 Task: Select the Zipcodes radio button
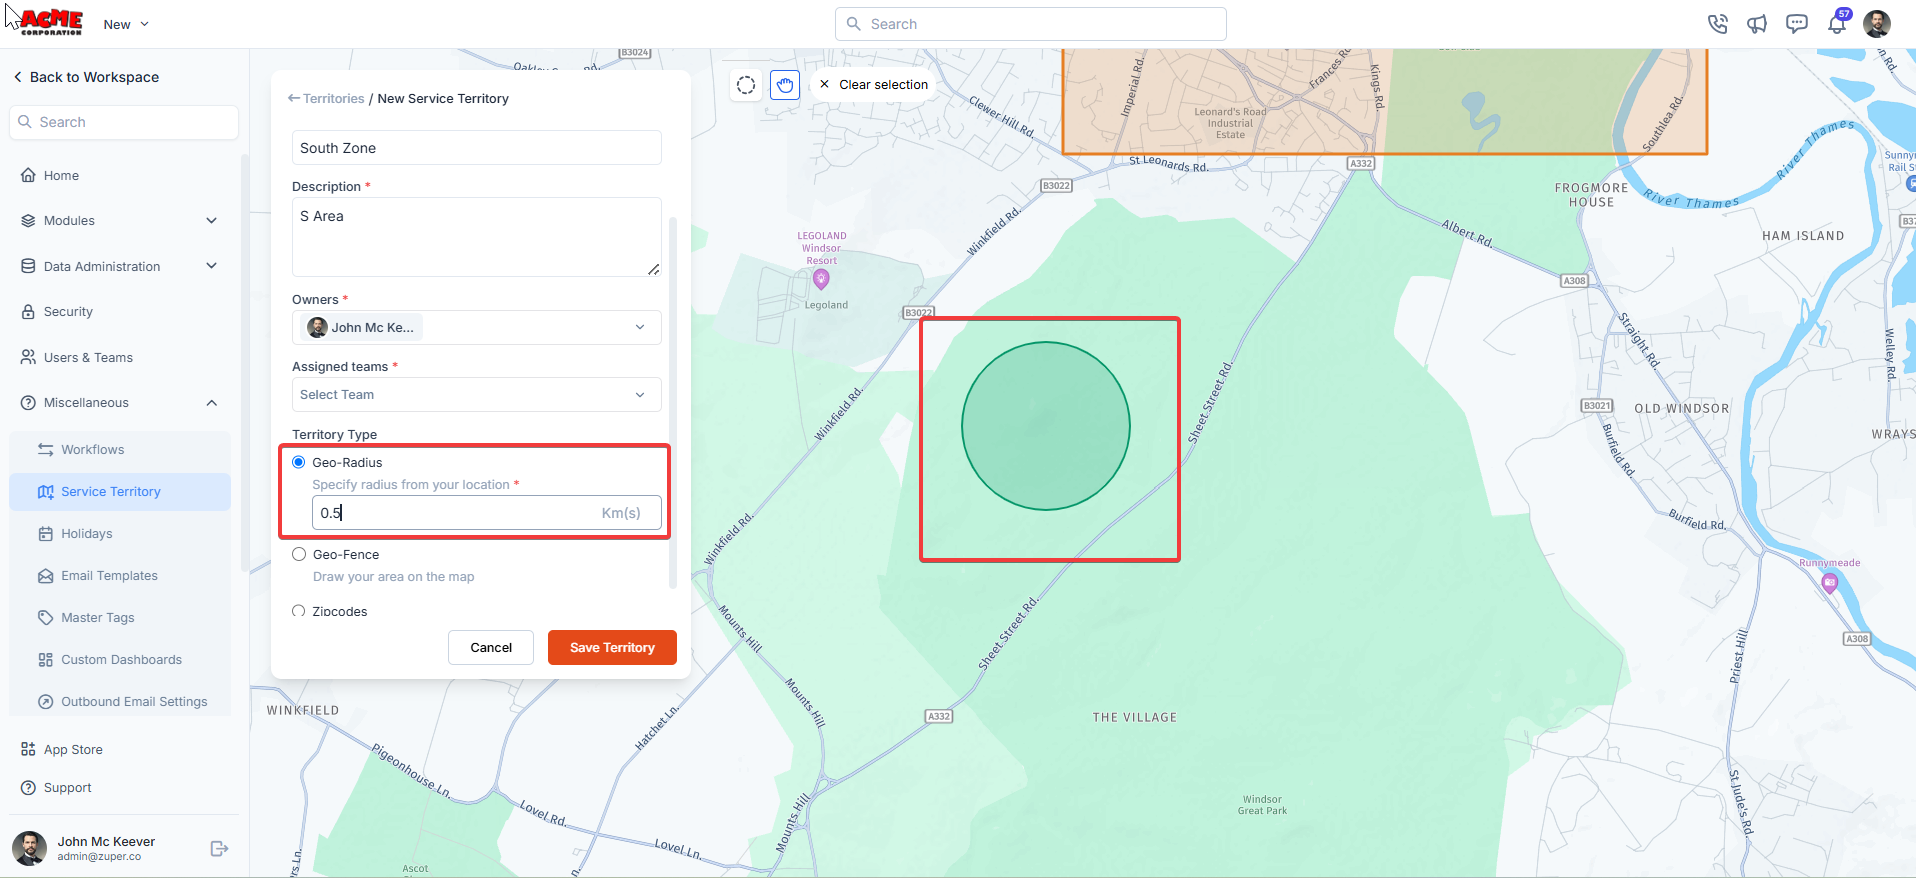pyautogui.click(x=299, y=611)
